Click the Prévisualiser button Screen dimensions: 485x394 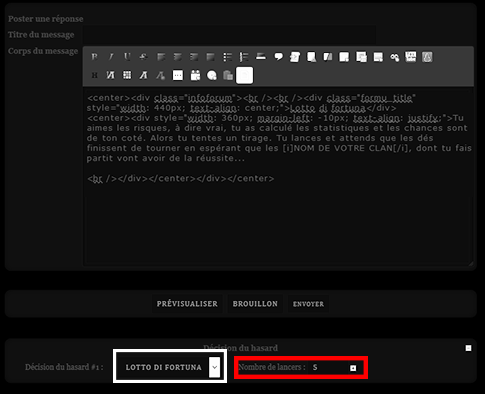(x=187, y=304)
